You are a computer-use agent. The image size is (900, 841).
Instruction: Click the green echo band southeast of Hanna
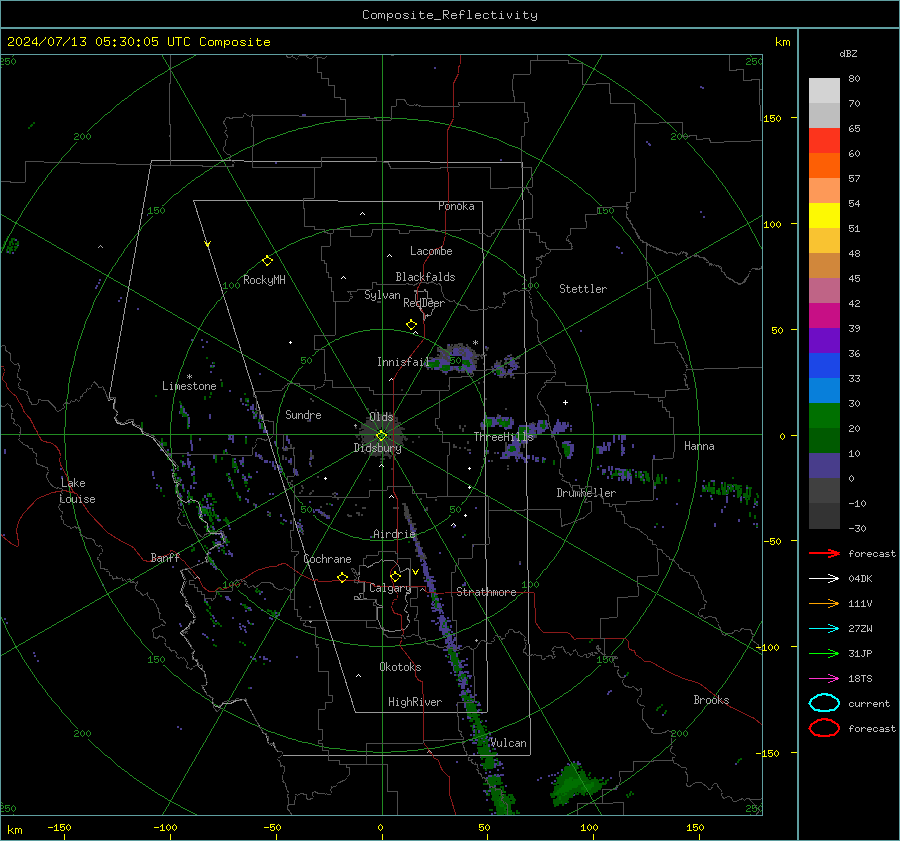[x=730, y=490]
